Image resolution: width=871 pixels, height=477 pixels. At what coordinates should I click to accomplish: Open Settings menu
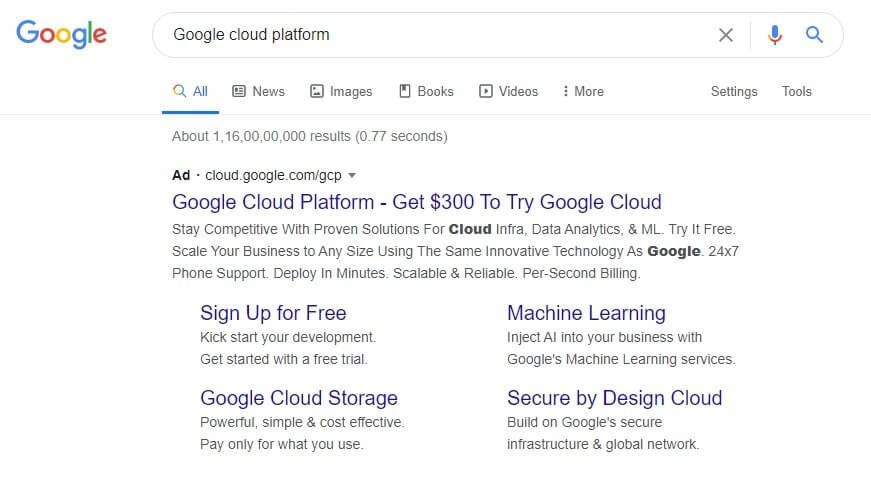coord(734,91)
